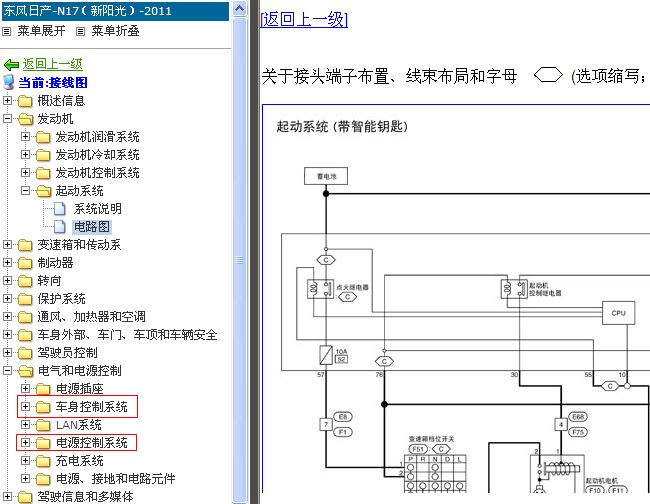Viewport: 650px width, 504px height.
Task: Expand the LAN系统 node
Action: [x=25, y=425]
